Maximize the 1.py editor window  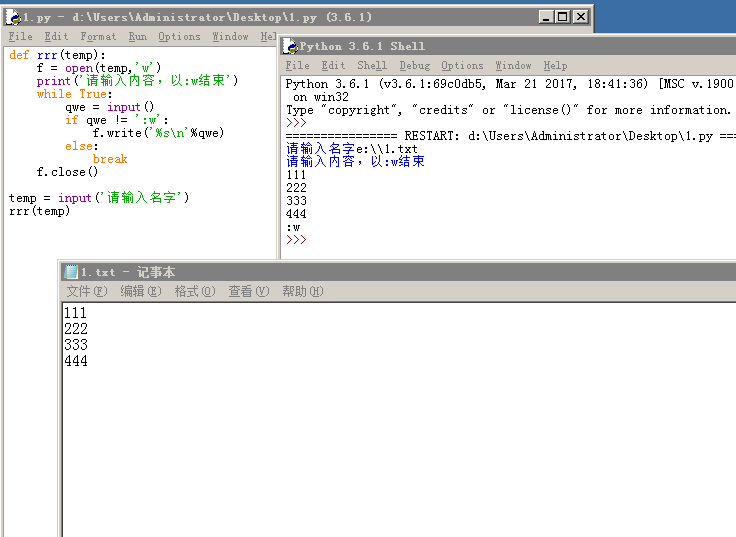(x=562, y=17)
